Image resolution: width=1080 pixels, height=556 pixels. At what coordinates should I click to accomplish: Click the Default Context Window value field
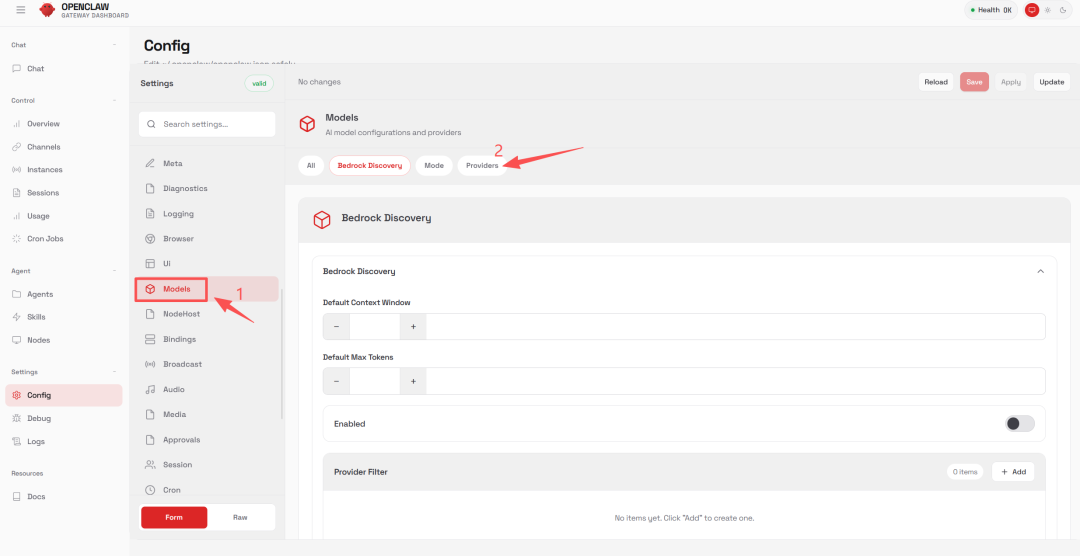[375, 327]
